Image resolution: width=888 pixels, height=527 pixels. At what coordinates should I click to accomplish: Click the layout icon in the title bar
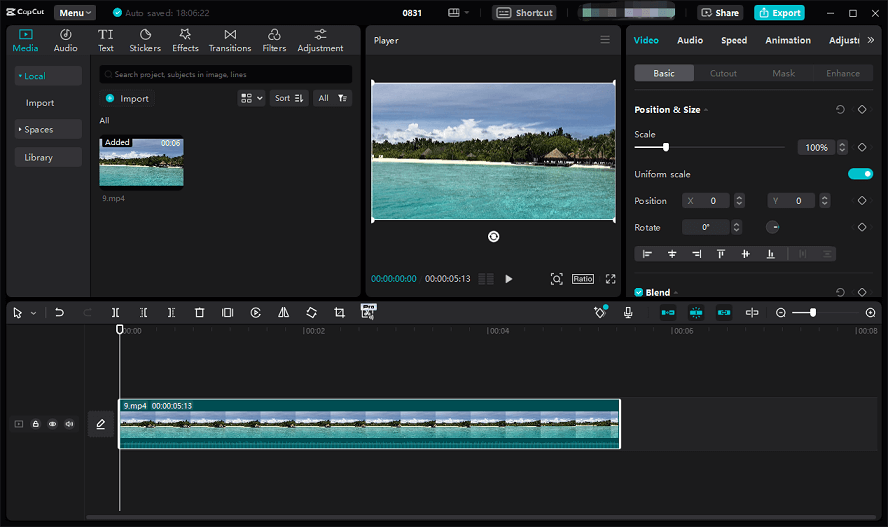point(454,12)
